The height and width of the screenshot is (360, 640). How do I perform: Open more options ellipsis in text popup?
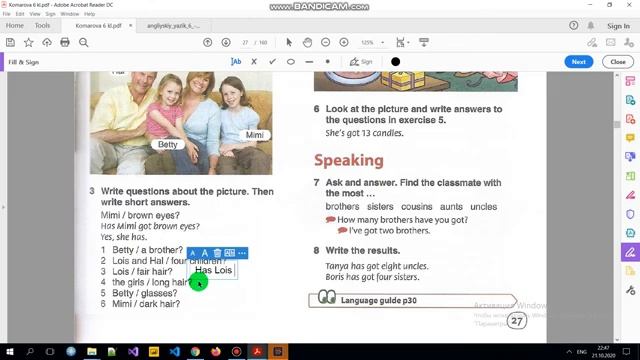point(242,253)
